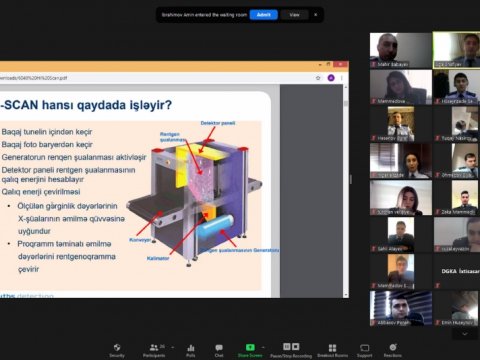Open the Polls icon
Viewport: 480px width, 360px height.
coord(191,348)
